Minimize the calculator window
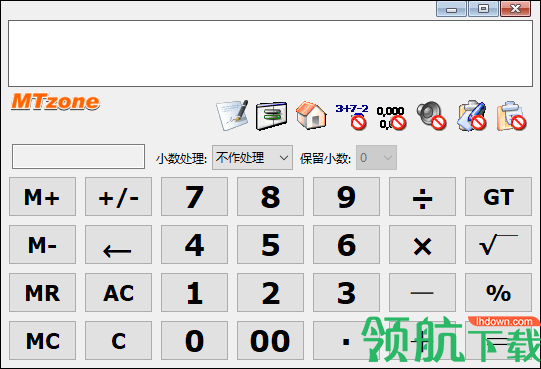Viewport: 541px width, 369px height. 451,9
